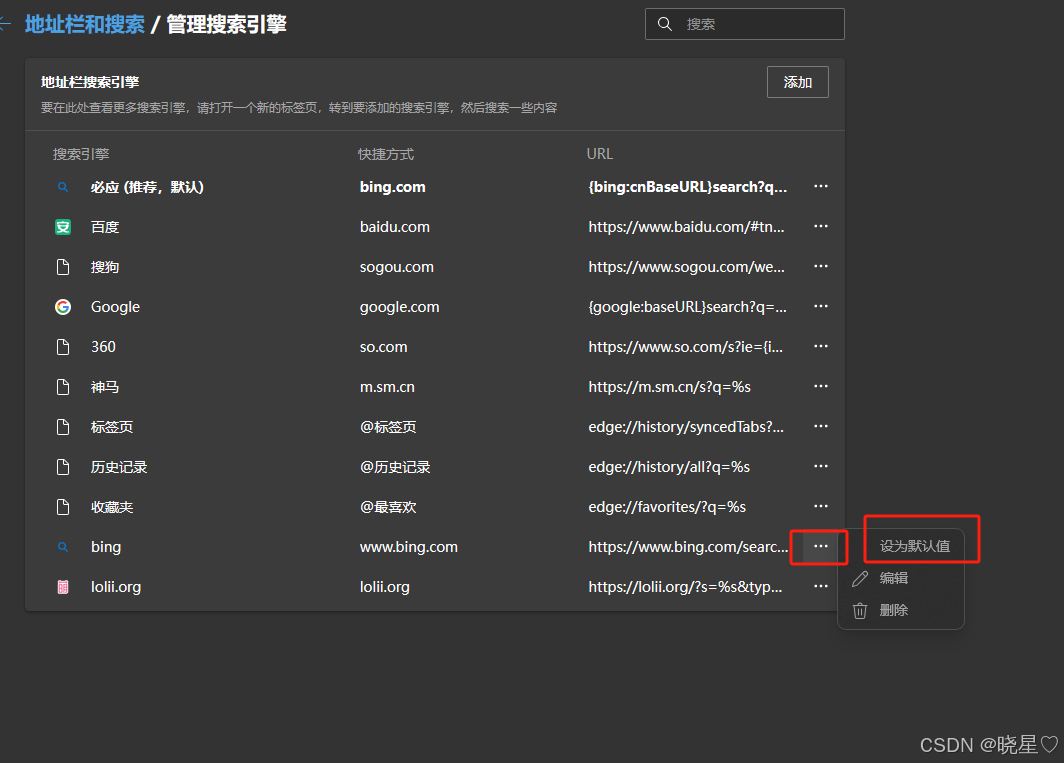Click the https://www.sogou.com/we... URL cell
This screenshot has height=763, width=1064.
(x=687, y=267)
